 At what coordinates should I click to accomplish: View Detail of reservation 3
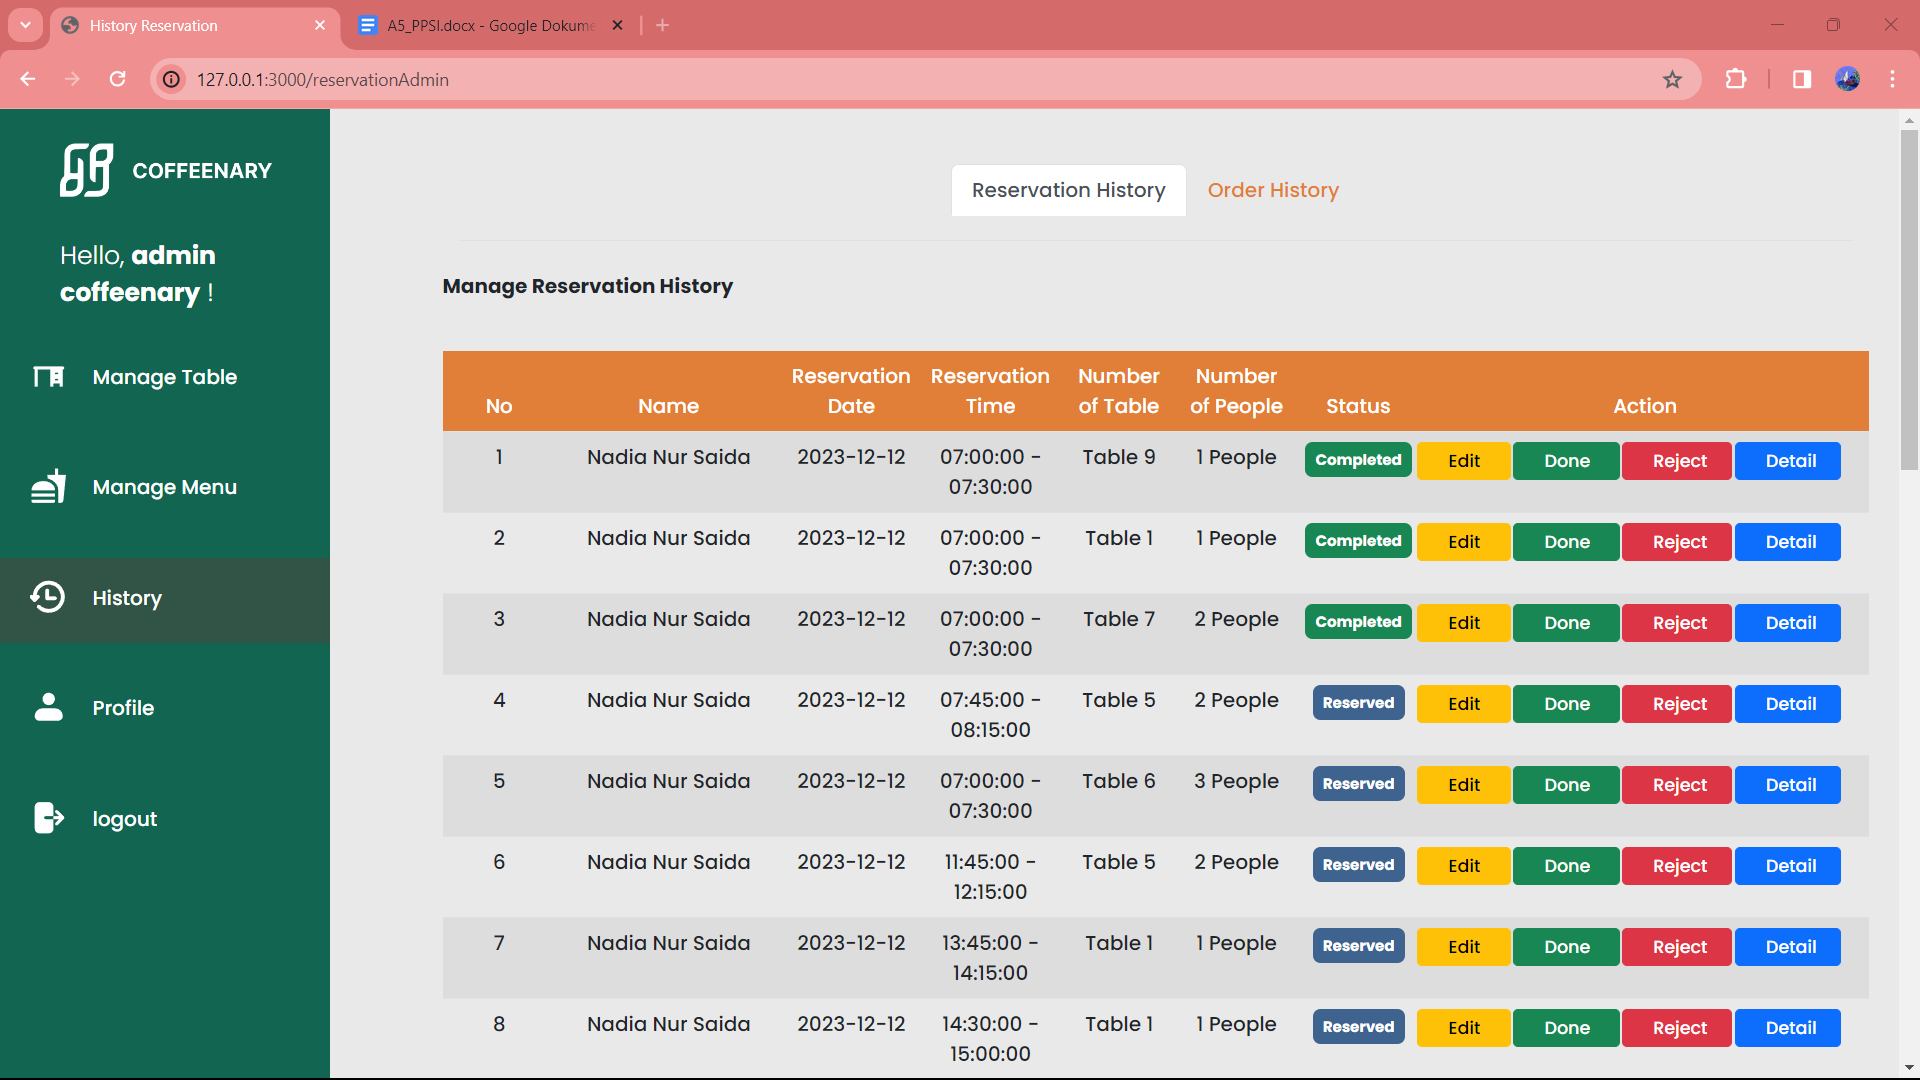click(1789, 623)
